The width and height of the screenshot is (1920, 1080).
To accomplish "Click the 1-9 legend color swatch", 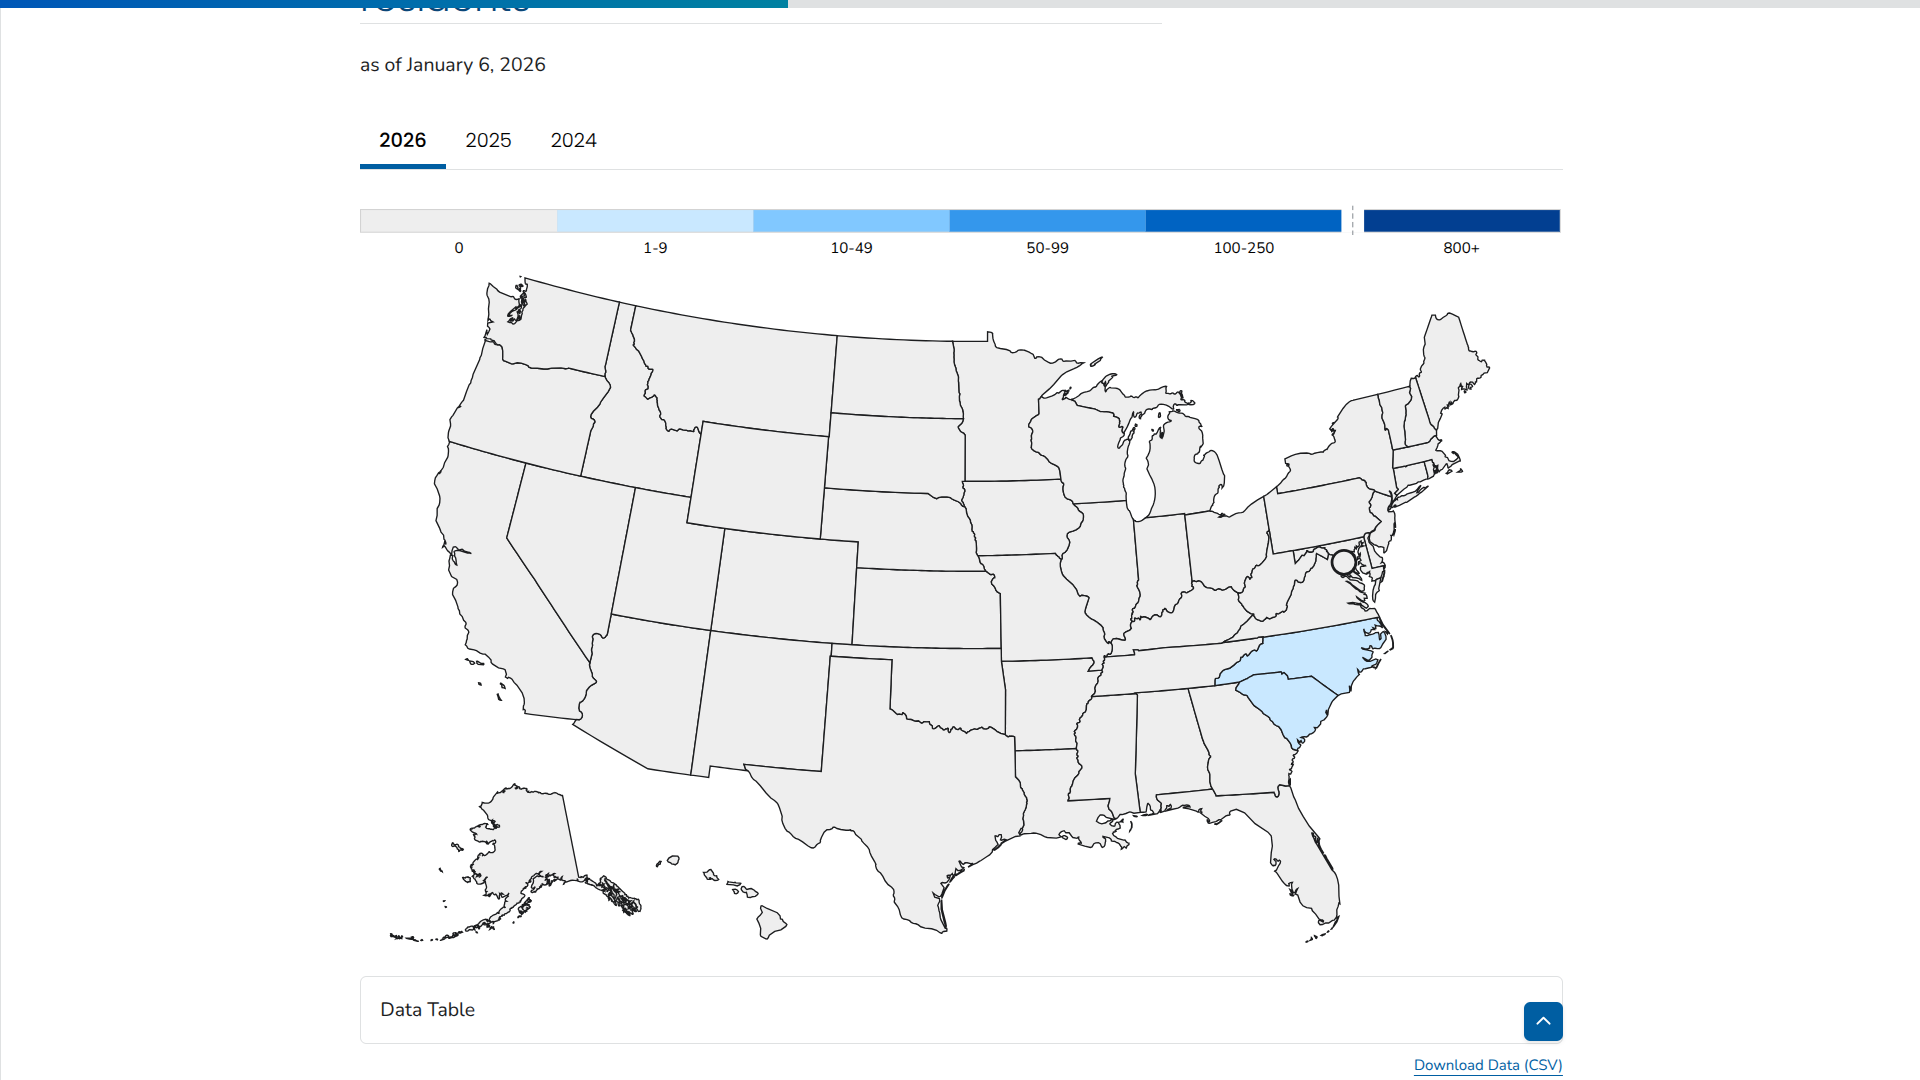I will pyautogui.click(x=655, y=221).
